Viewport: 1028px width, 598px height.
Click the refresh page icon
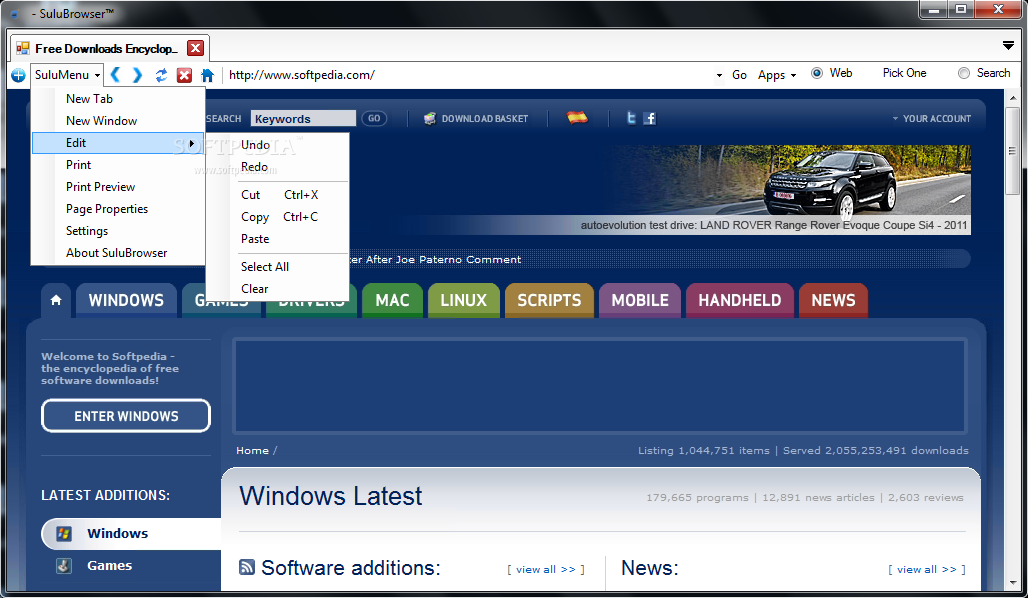pos(161,75)
